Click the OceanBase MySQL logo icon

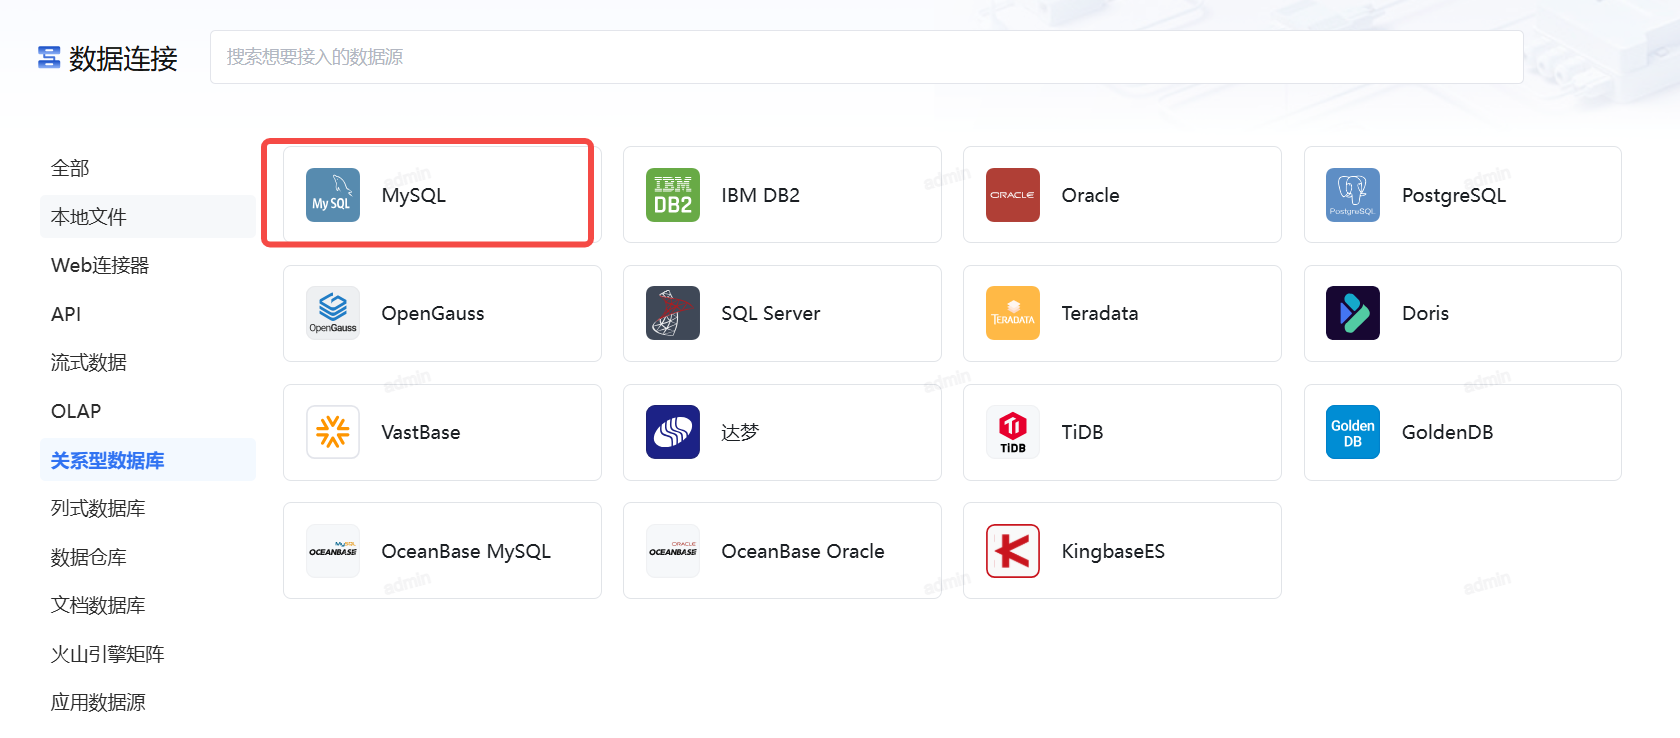pos(333,551)
